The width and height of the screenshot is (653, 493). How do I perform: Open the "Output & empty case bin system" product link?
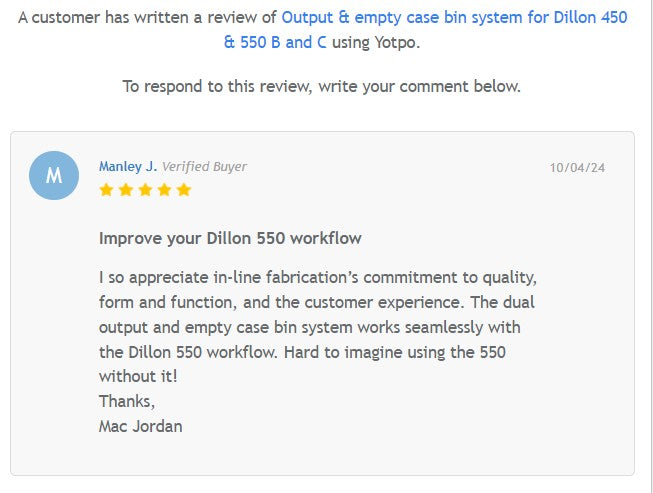click(x=454, y=18)
